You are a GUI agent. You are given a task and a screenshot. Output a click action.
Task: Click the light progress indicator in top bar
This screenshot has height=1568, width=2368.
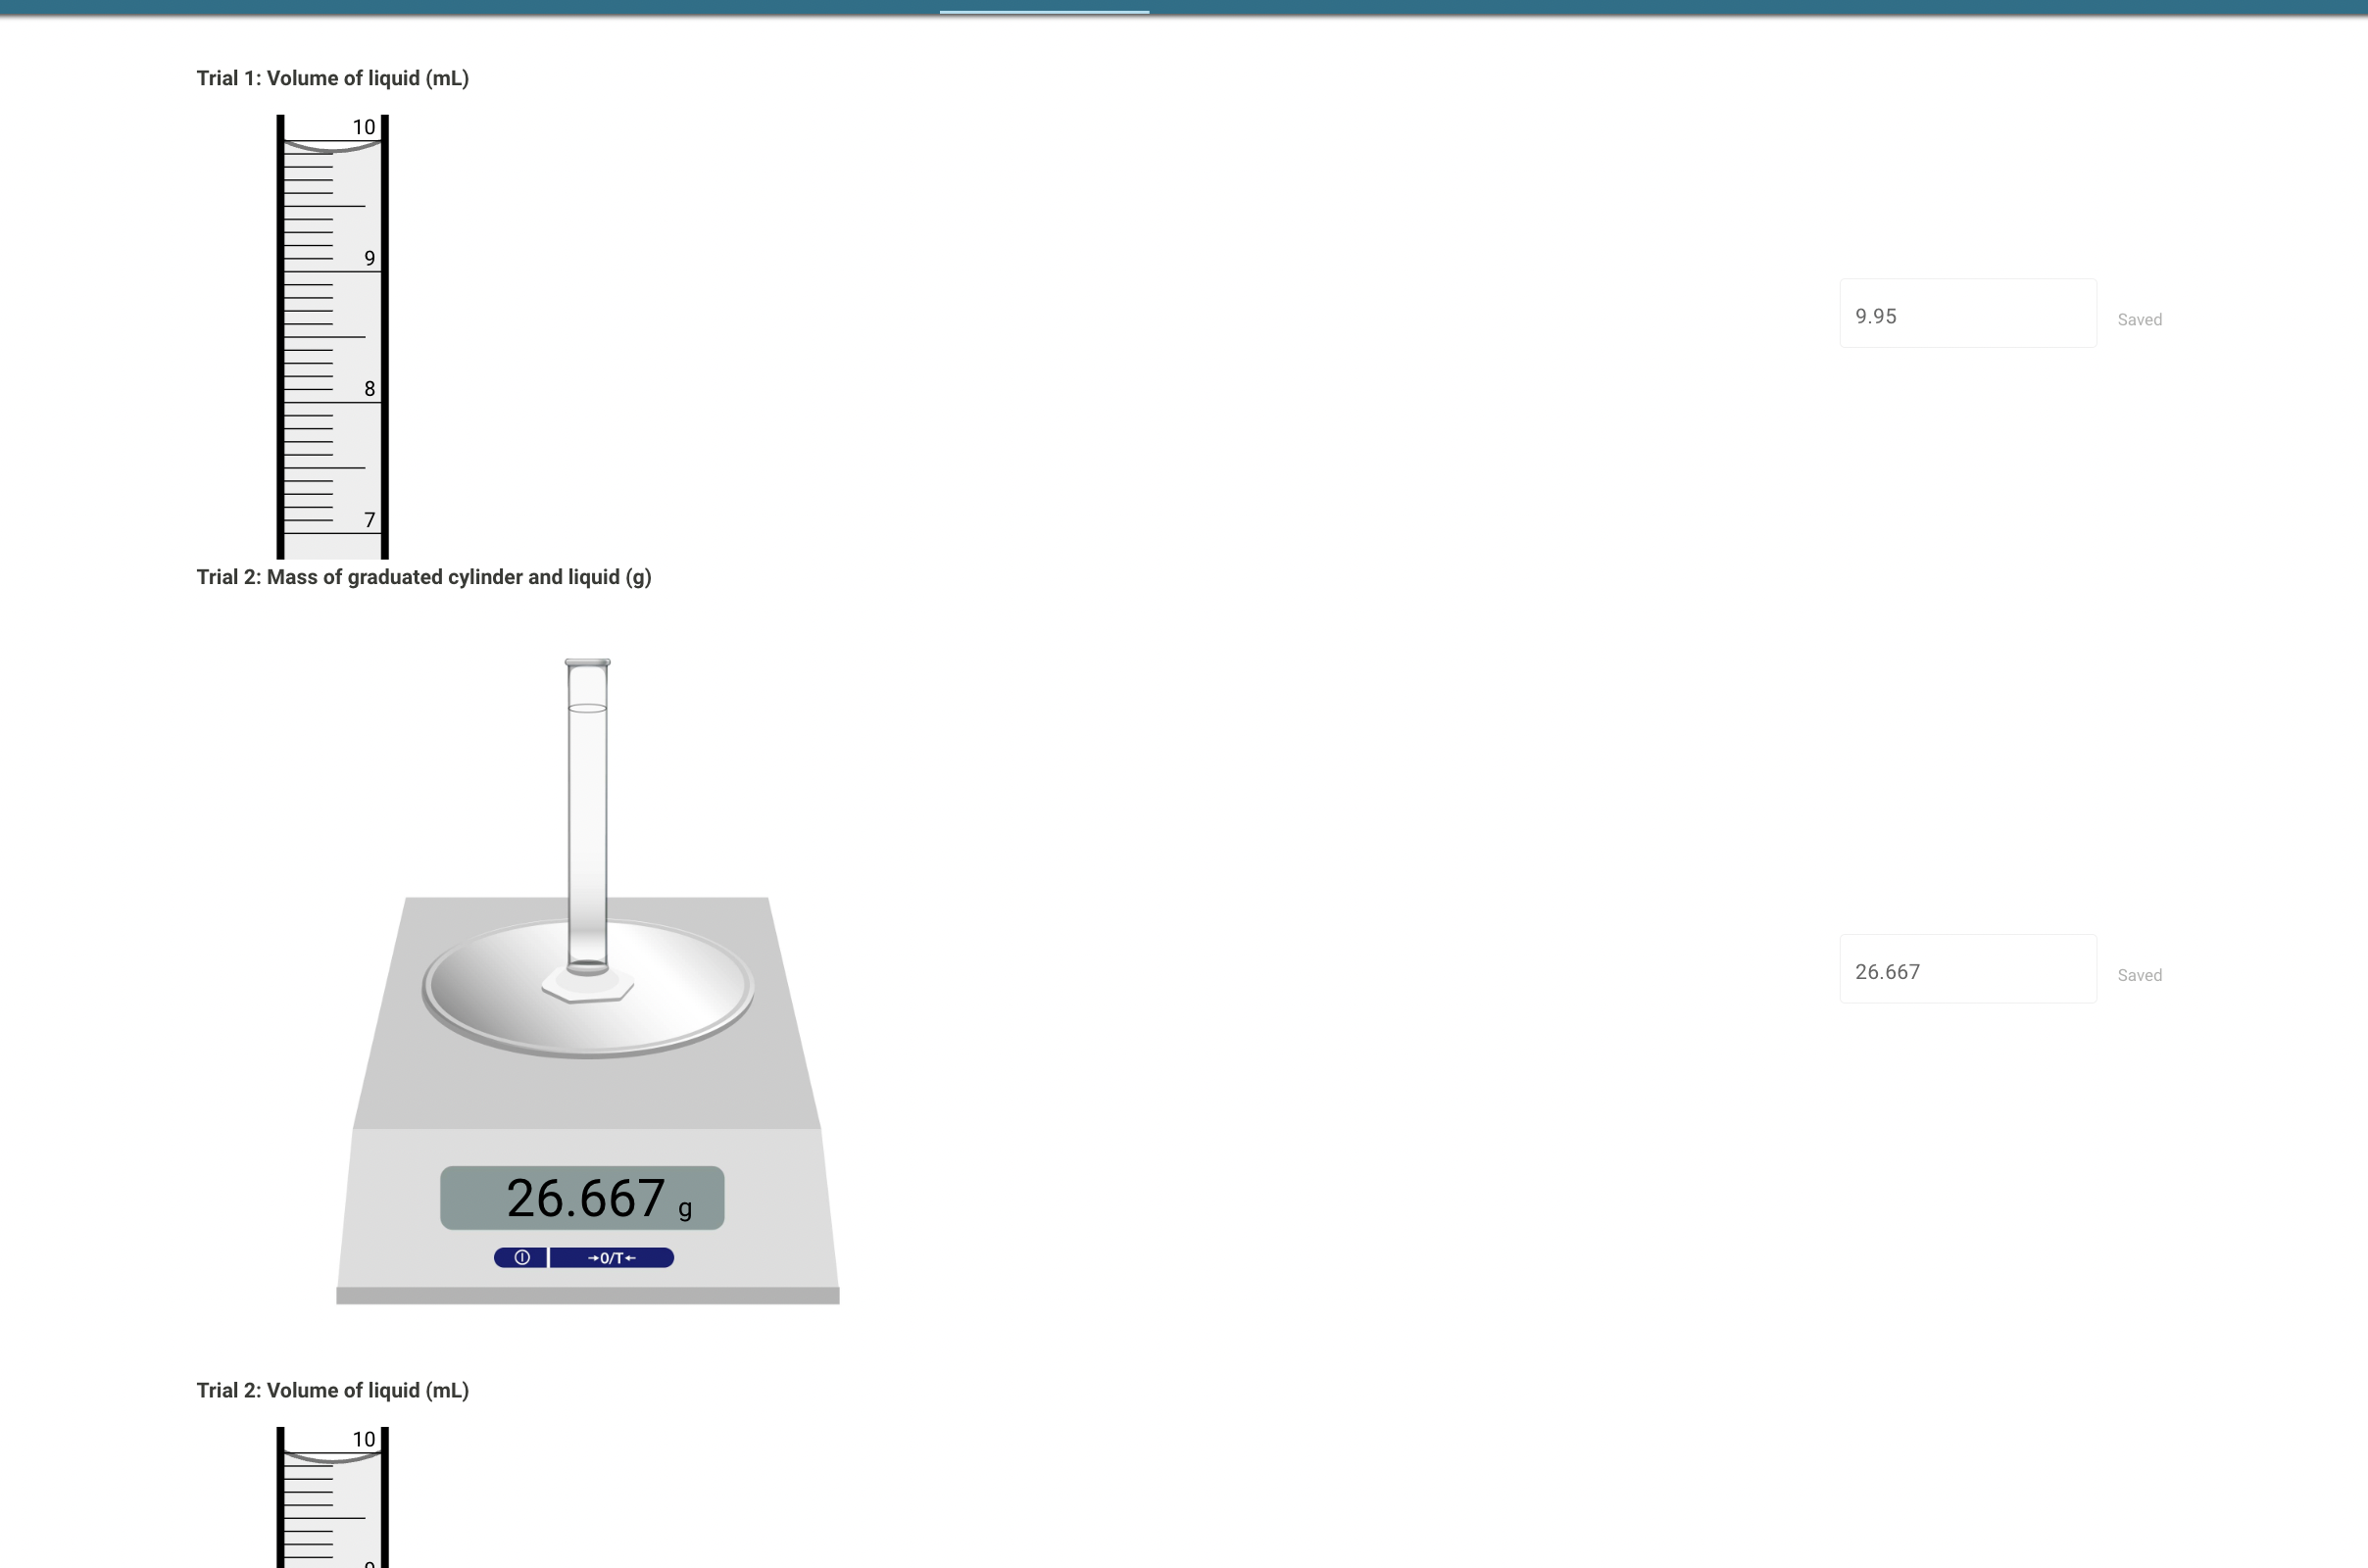coord(1044,11)
